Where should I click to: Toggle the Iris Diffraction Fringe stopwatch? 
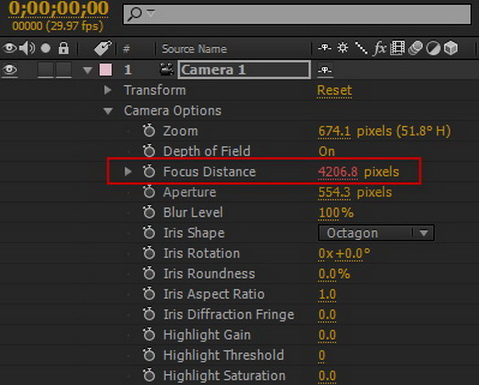149,314
